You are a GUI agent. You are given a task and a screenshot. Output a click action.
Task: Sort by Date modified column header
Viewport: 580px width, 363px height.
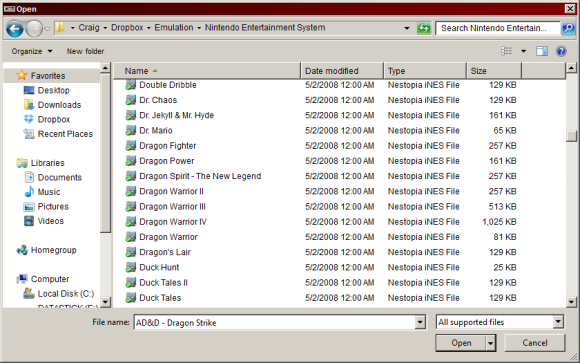point(342,71)
